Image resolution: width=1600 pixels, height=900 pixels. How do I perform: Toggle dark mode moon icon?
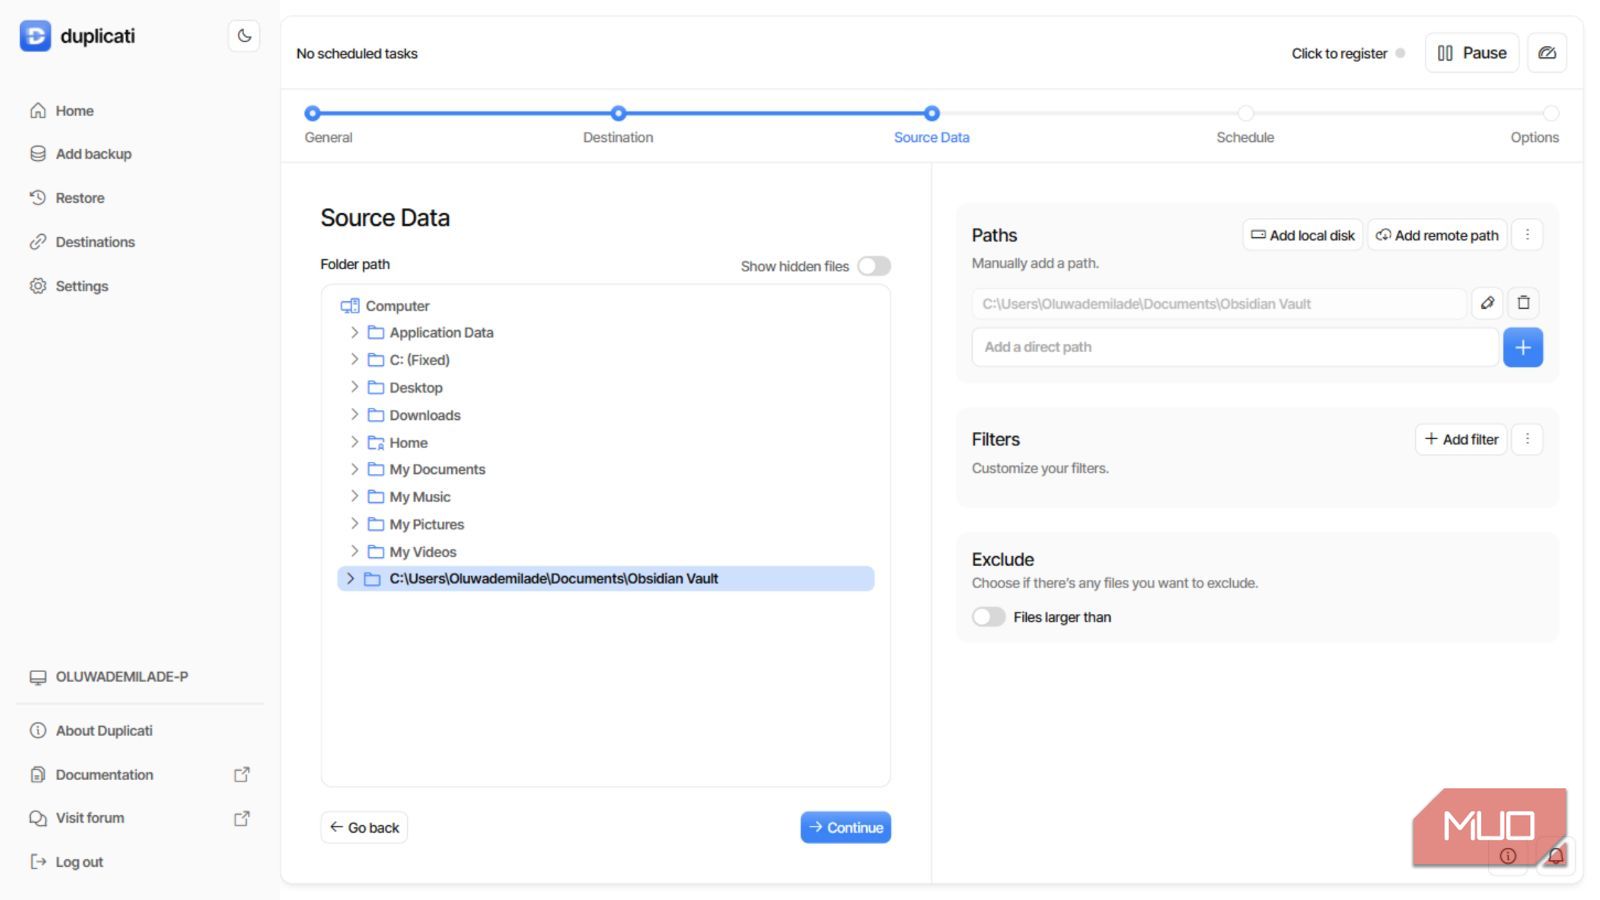pos(244,36)
